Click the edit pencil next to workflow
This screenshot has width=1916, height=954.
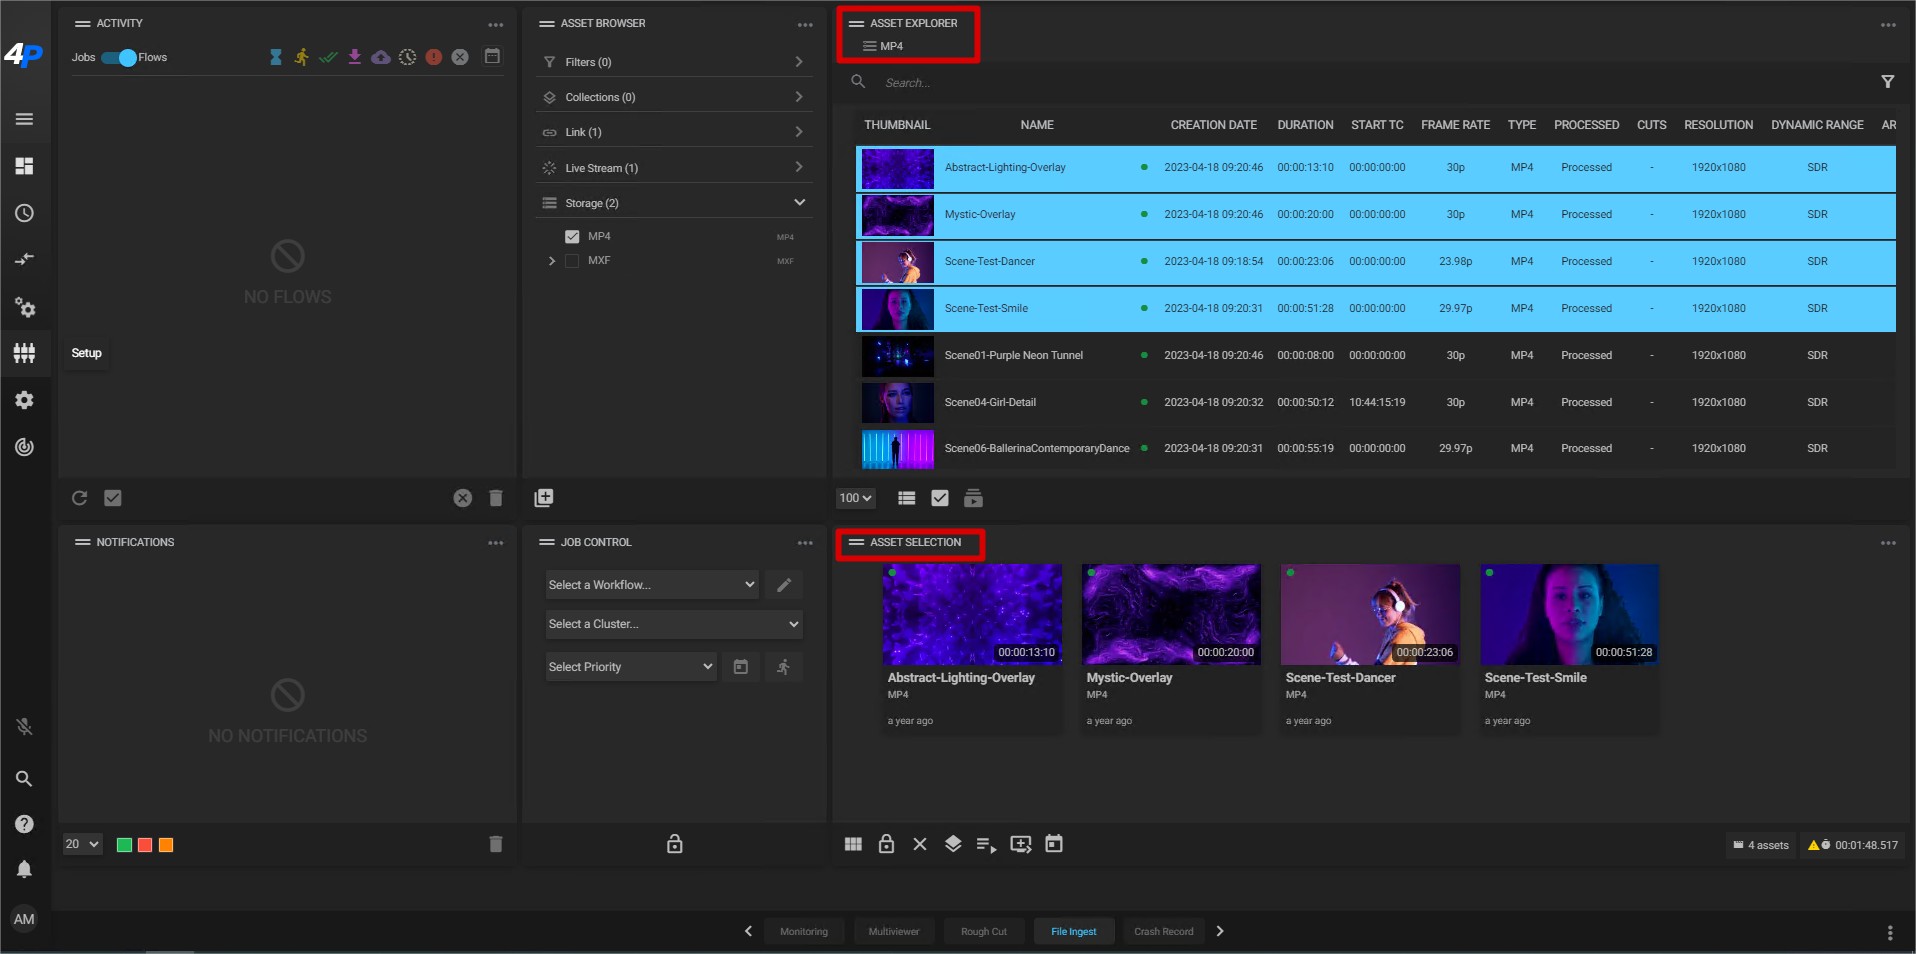[x=784, y=585]
